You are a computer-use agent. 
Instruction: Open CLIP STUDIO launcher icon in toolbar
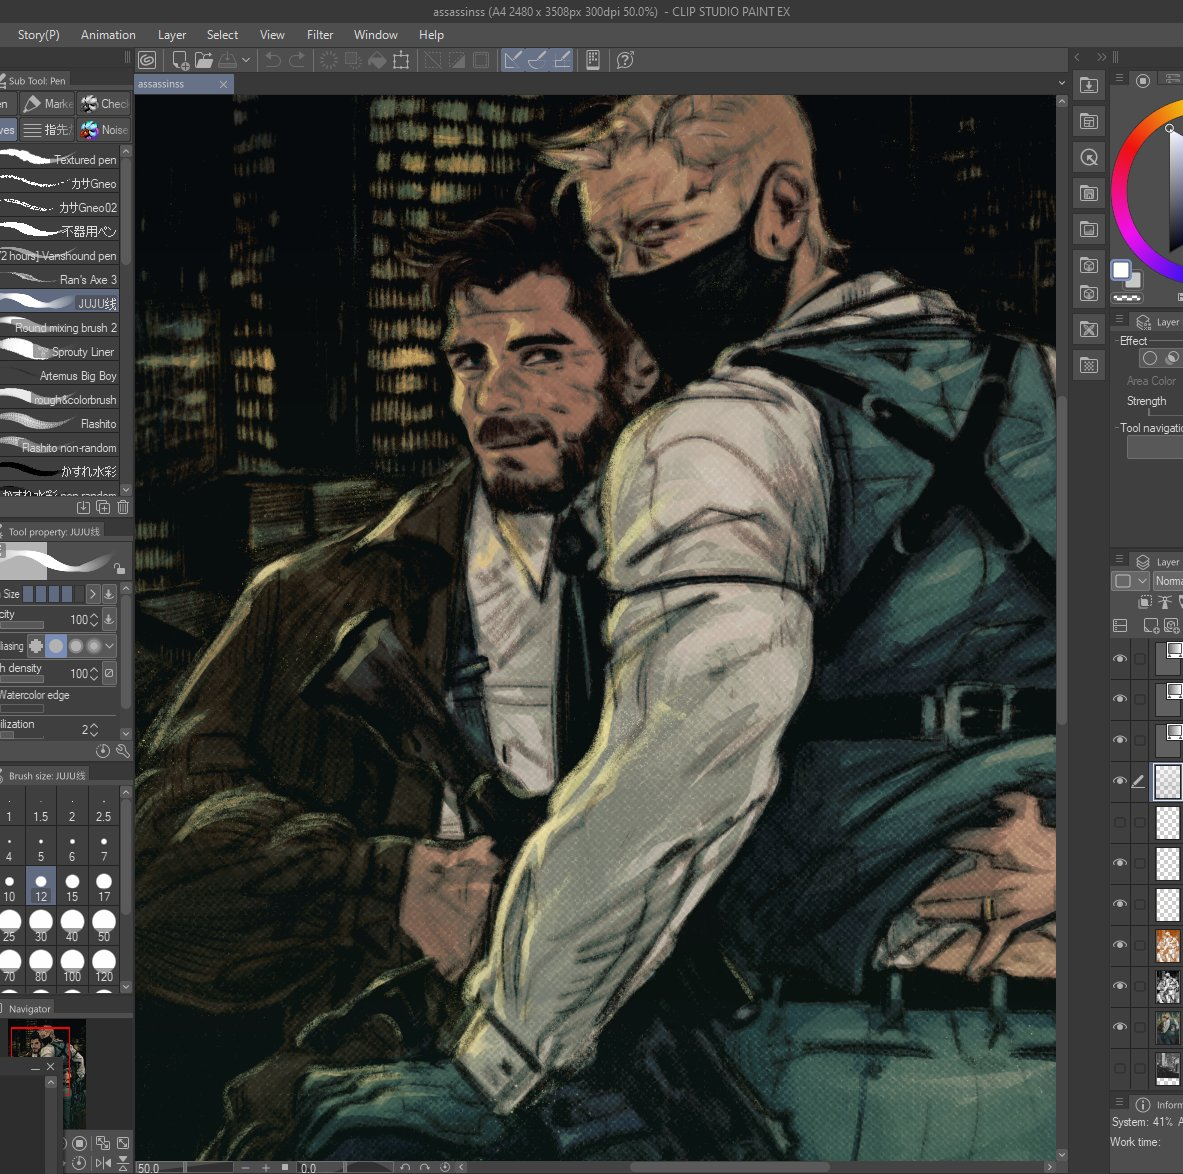pyautogui.click(x=147, y=60)
